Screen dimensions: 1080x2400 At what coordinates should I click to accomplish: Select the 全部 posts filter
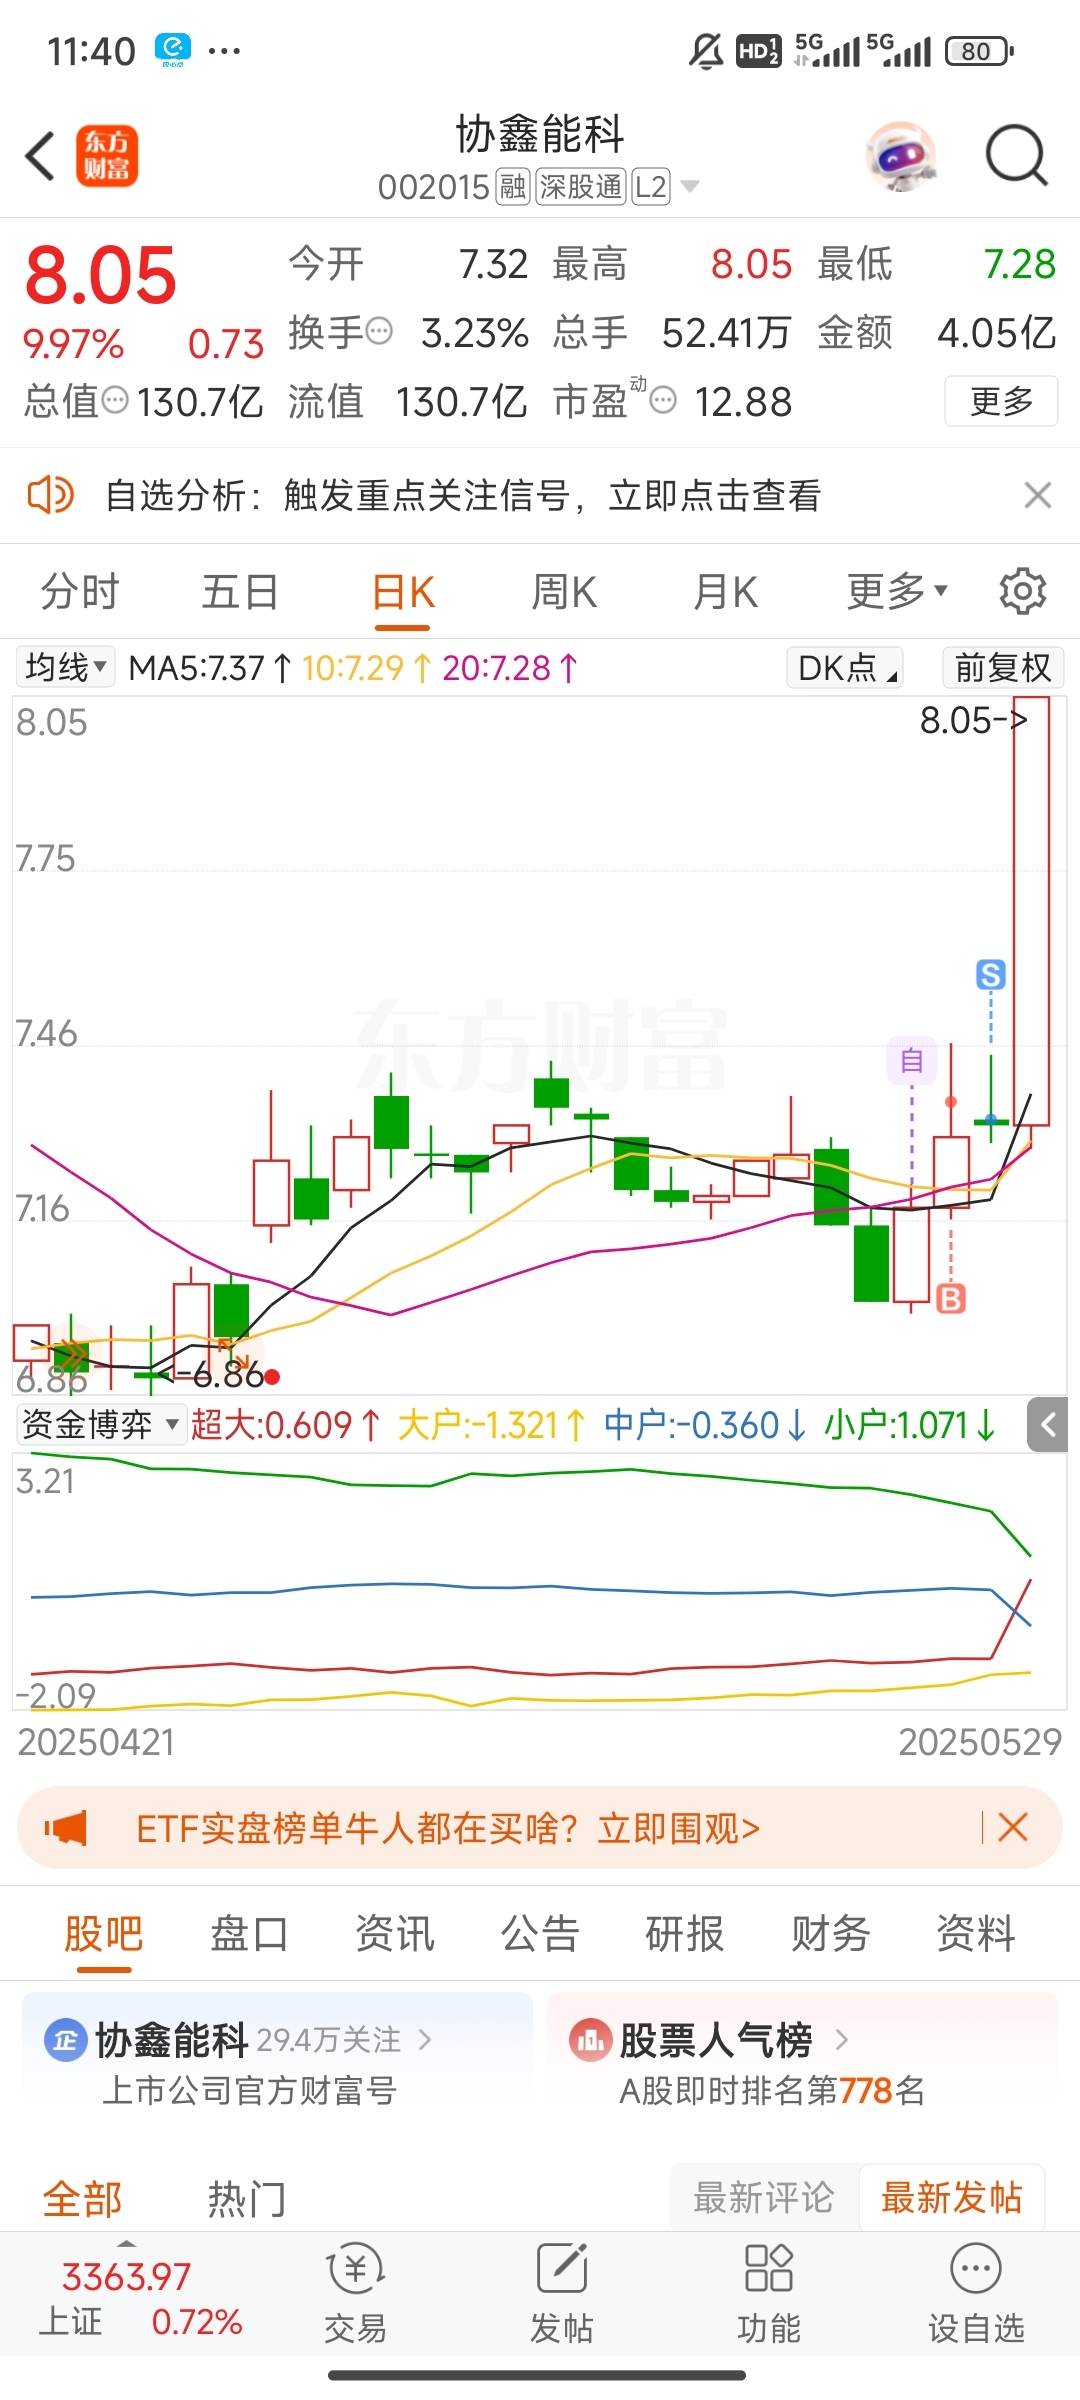(x=82, y=2198)
